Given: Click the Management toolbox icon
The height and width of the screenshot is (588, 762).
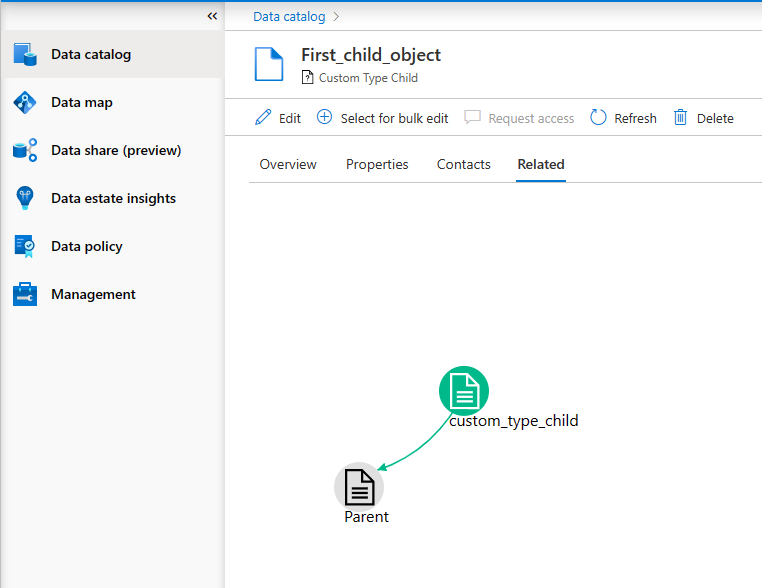Looking at the screenshot, I should coord(25,295).
